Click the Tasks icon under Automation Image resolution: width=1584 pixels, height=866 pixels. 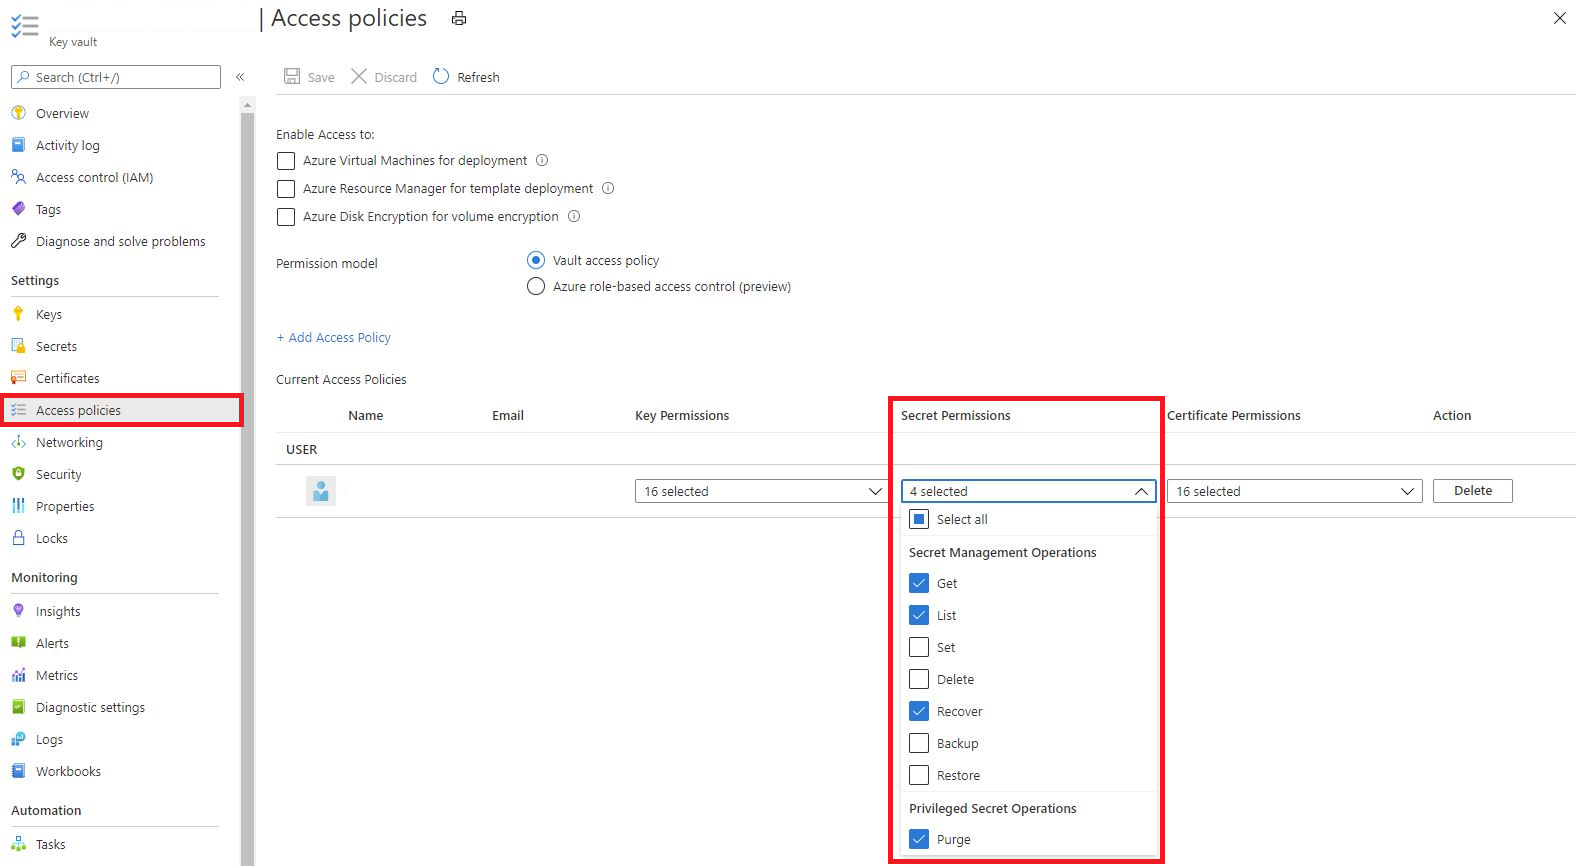coord(18,844)
